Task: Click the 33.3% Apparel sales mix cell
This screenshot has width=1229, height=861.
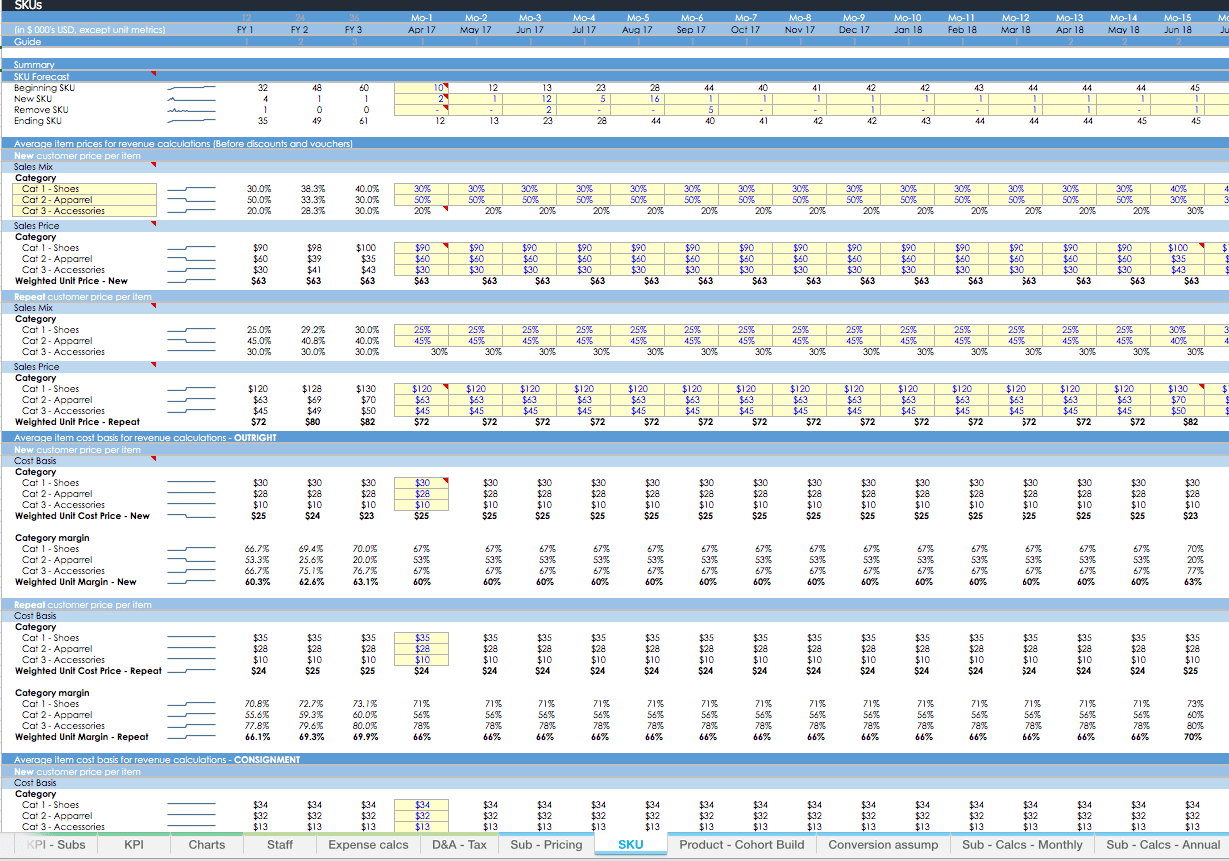Action: (x=313, y=199)
